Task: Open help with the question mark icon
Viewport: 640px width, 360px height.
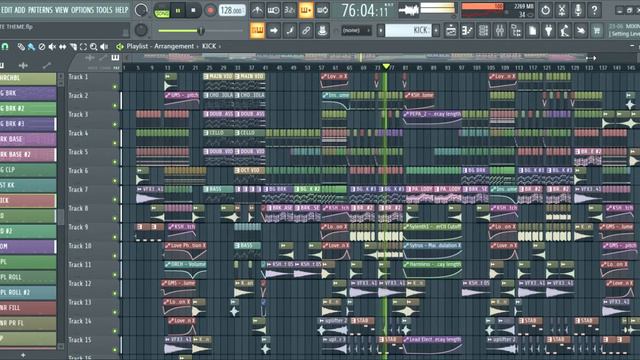Action: 594,10
